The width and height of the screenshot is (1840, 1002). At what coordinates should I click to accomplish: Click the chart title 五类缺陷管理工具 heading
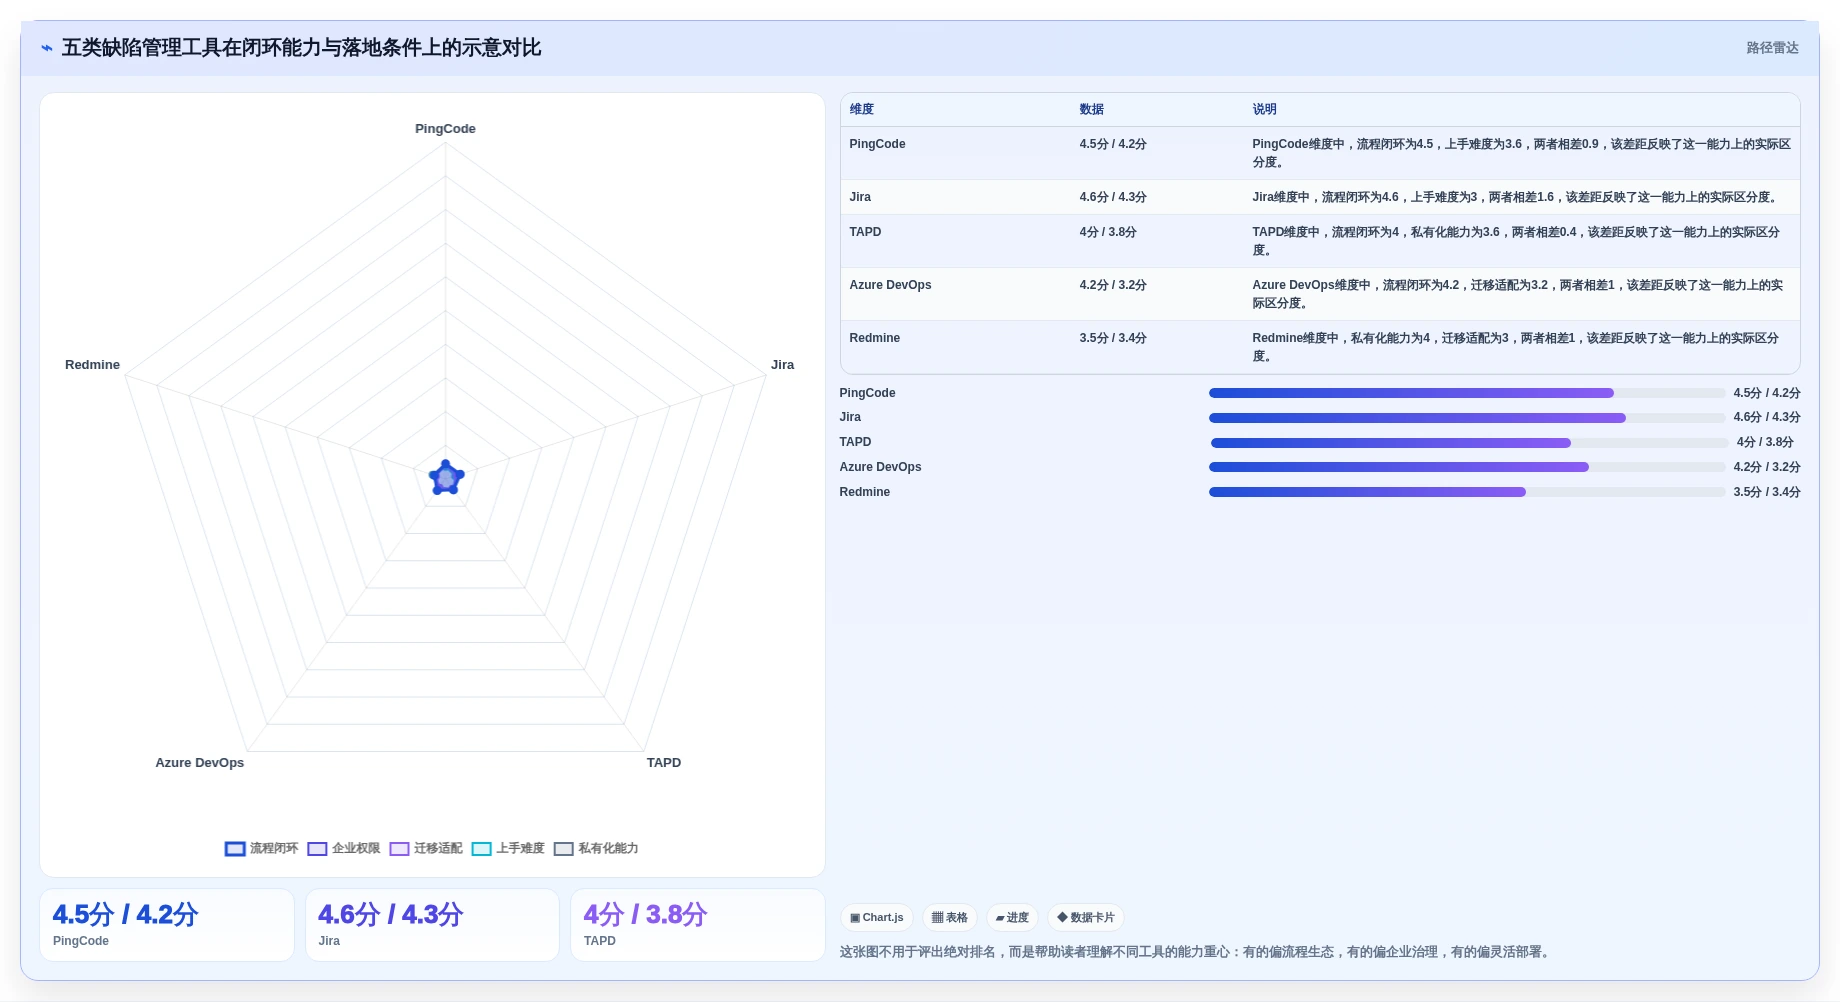[301, 48]
